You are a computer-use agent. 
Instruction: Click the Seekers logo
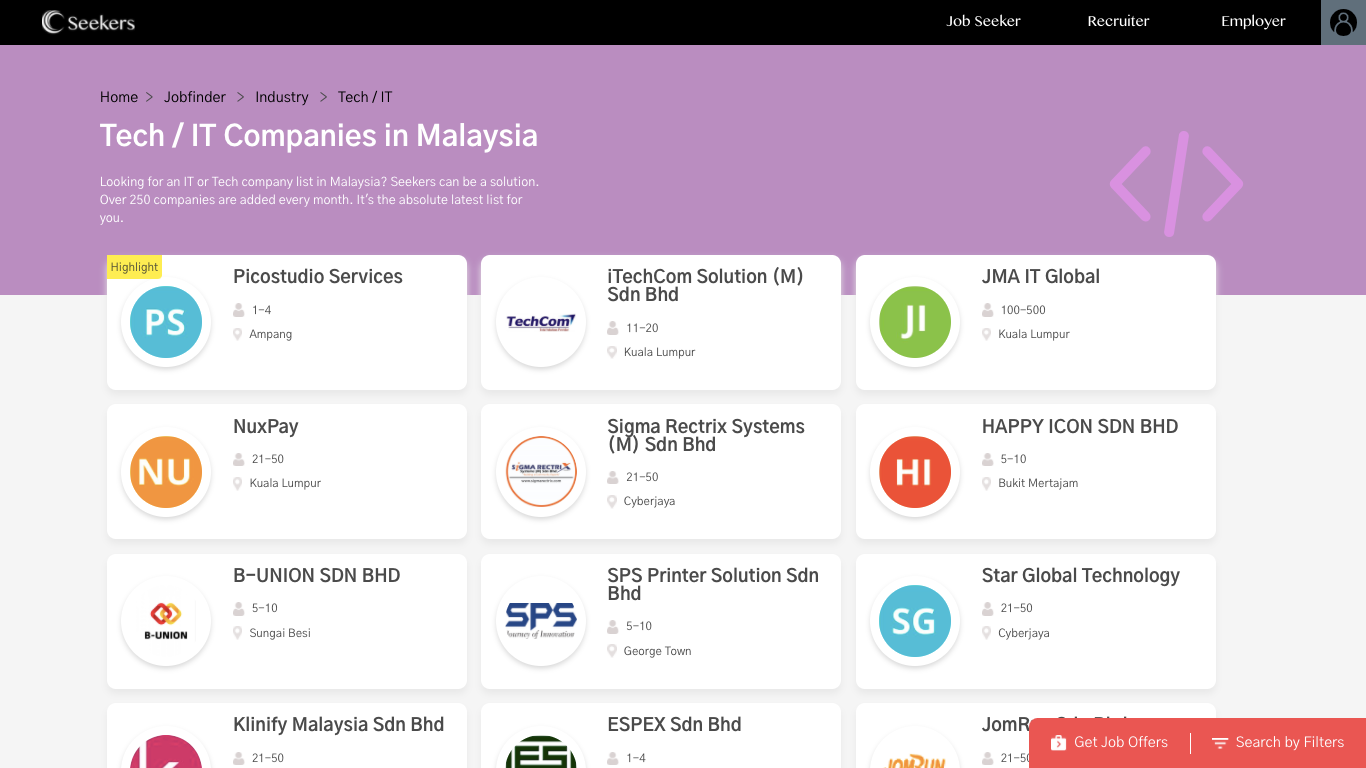[88, 21]
